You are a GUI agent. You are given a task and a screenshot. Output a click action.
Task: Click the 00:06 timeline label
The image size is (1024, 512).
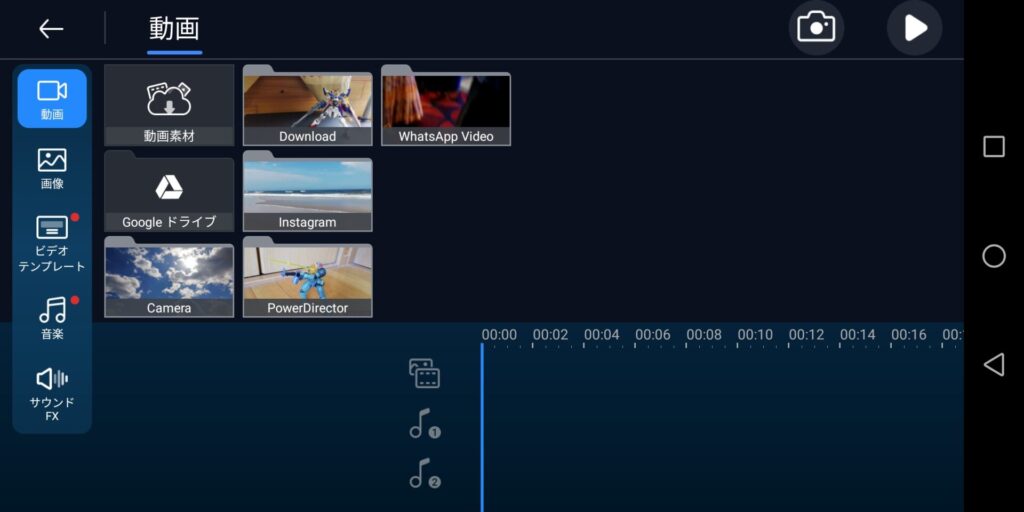(x=652, y=335)
